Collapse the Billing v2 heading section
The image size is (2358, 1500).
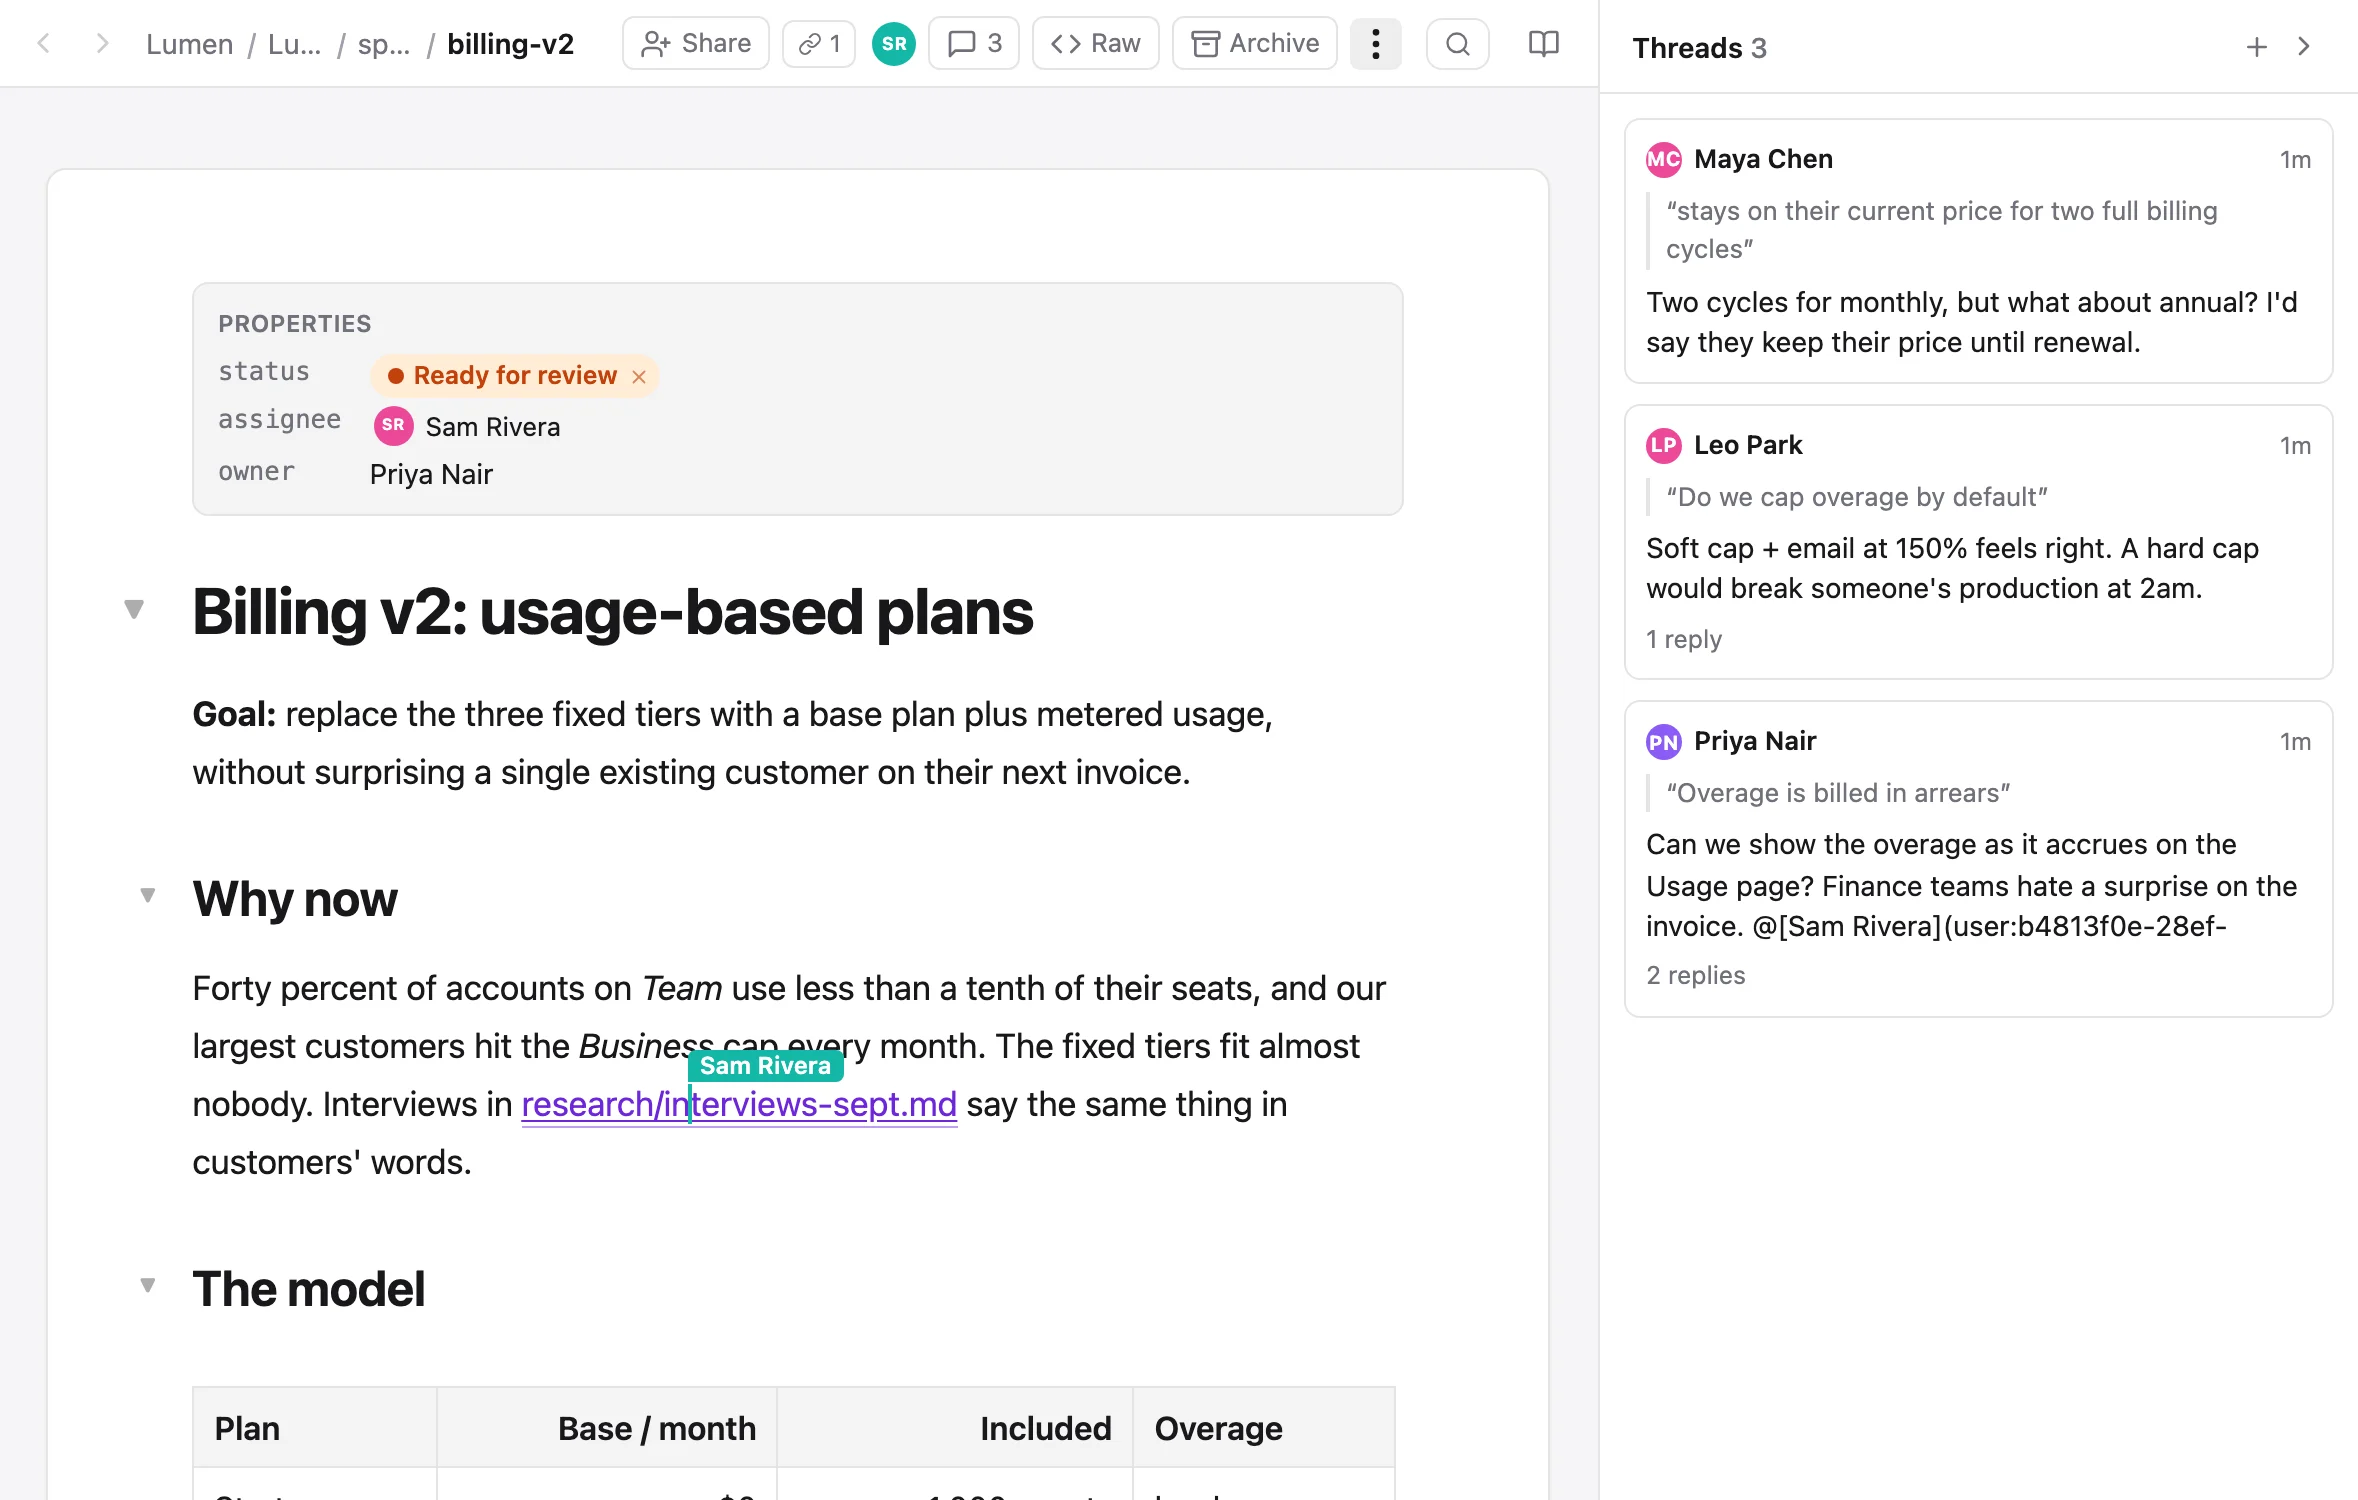[x=134, y=609]
